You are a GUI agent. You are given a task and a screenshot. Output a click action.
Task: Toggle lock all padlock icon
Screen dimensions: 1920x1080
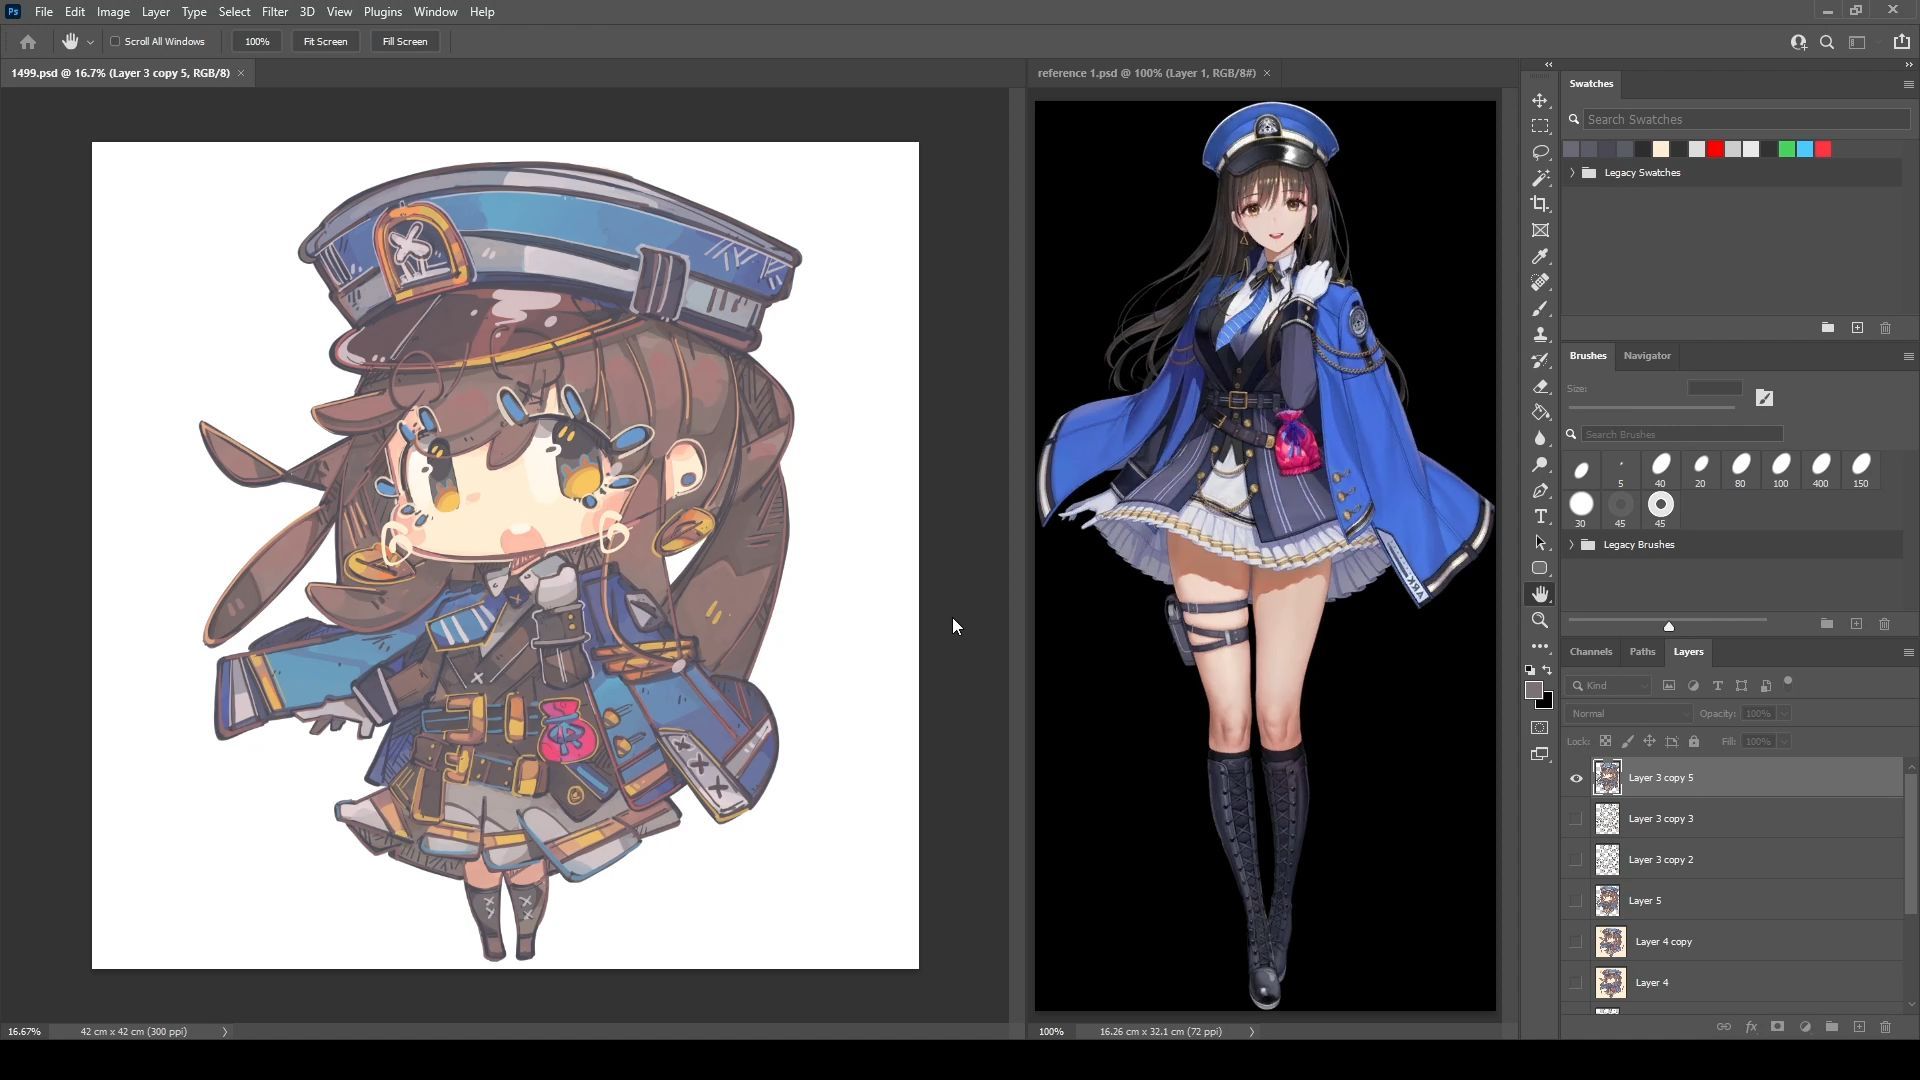[x=1694, y=741]
